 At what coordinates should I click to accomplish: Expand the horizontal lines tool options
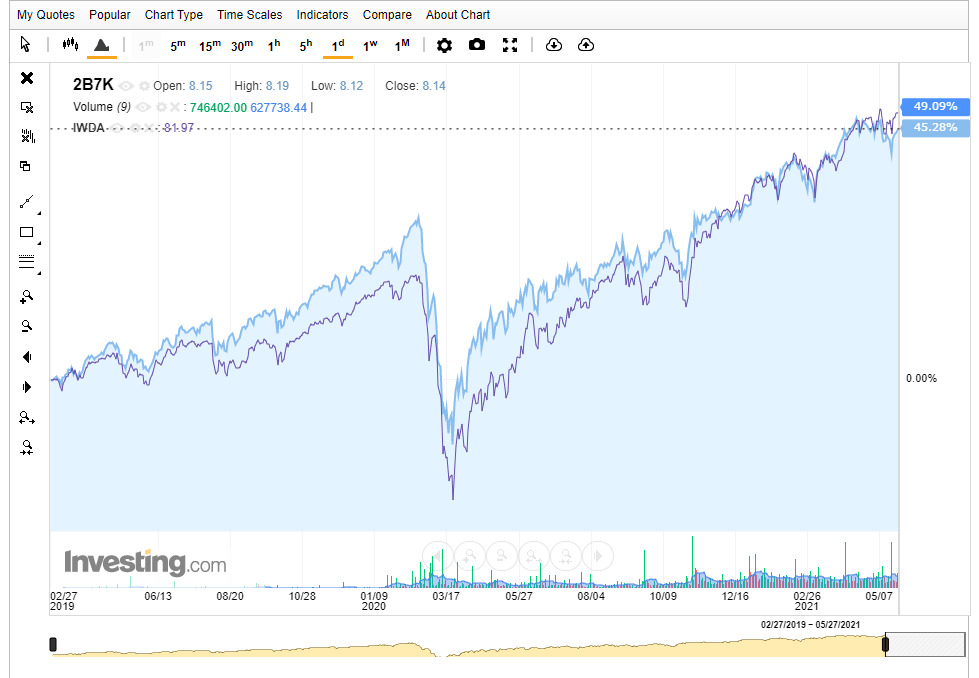click(x=38, y=273)
